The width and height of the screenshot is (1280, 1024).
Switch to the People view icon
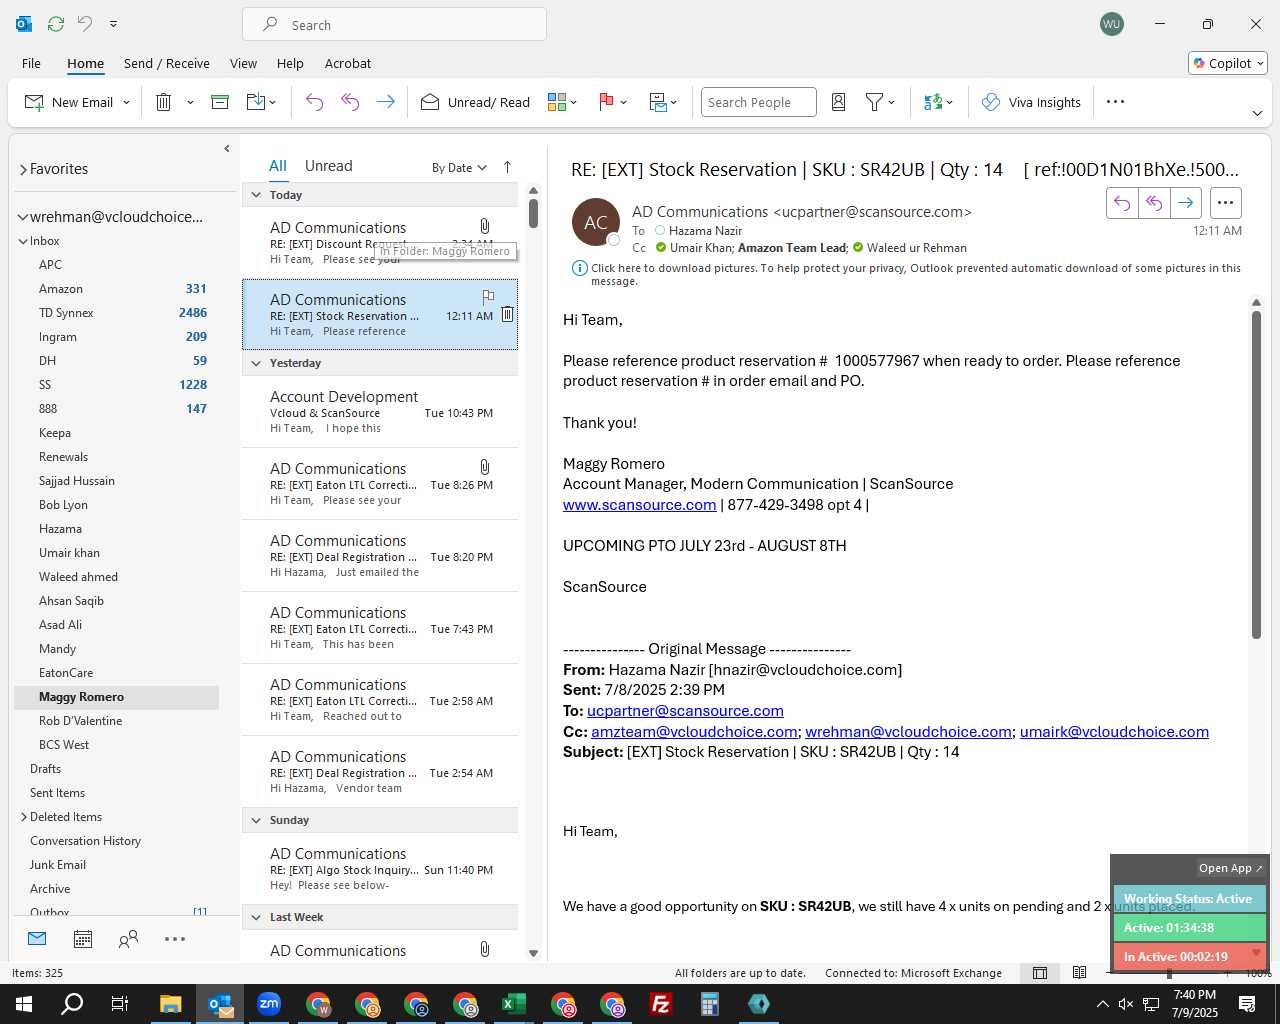pyautogui.click(x=128, y=939)
